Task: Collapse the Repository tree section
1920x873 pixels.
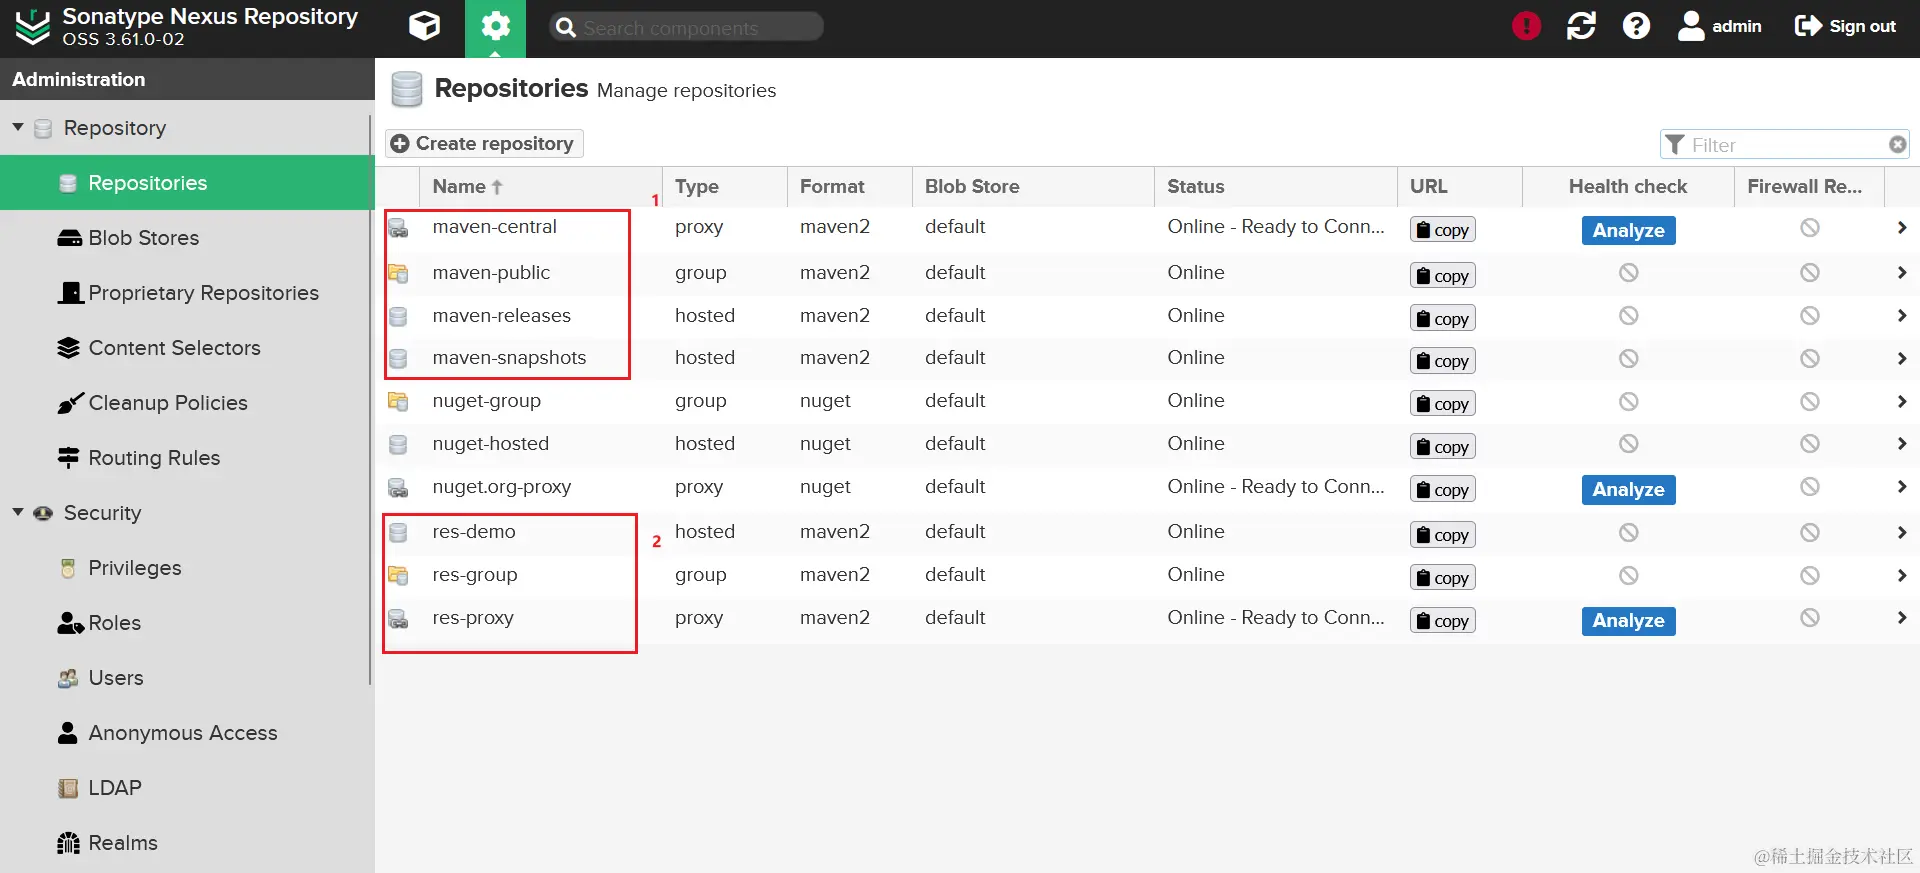Action: [18, 128]
